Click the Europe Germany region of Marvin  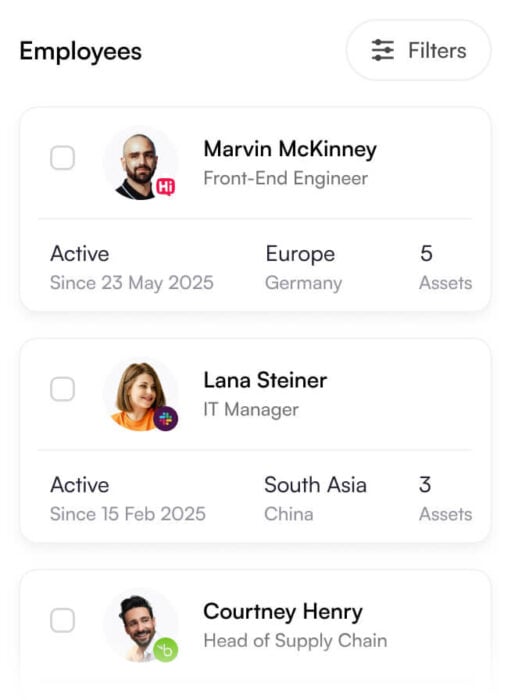coord(303,267)
